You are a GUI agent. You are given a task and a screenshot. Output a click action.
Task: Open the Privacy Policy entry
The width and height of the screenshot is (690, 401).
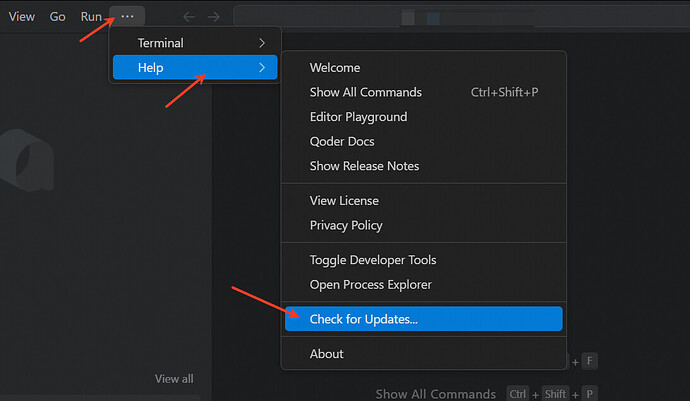(346, 225)
